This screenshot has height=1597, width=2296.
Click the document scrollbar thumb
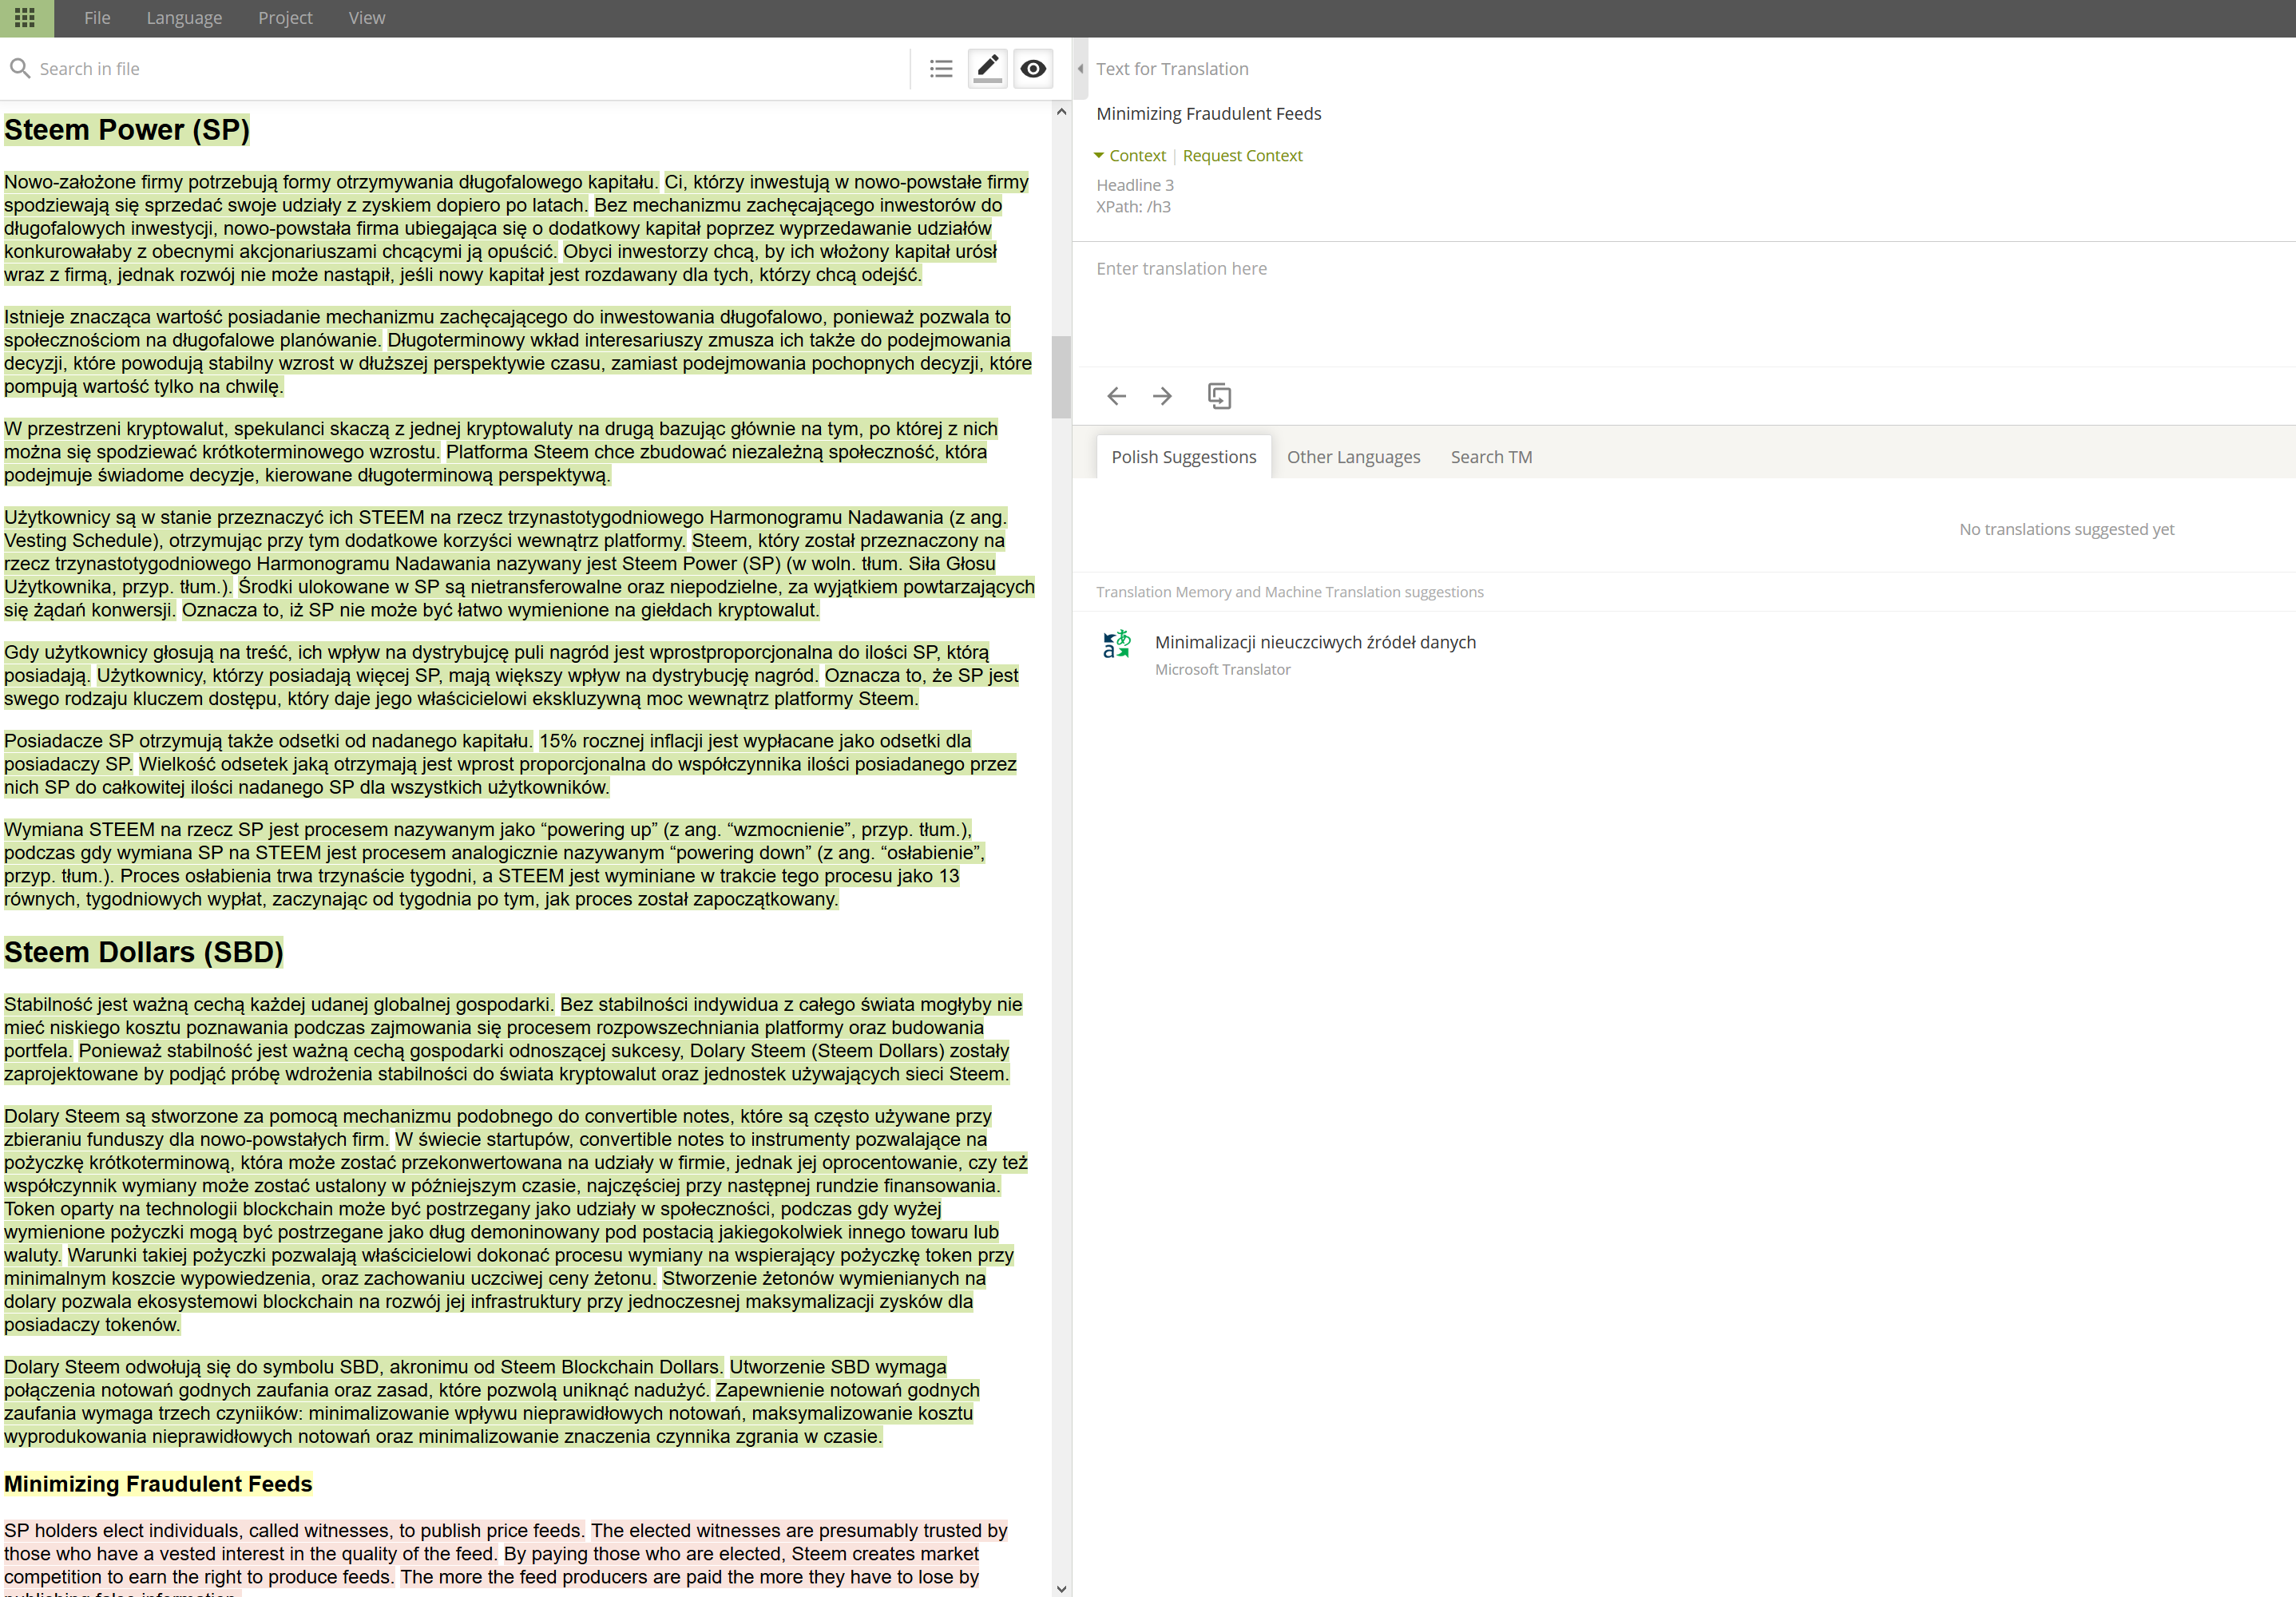[1061, 376]
